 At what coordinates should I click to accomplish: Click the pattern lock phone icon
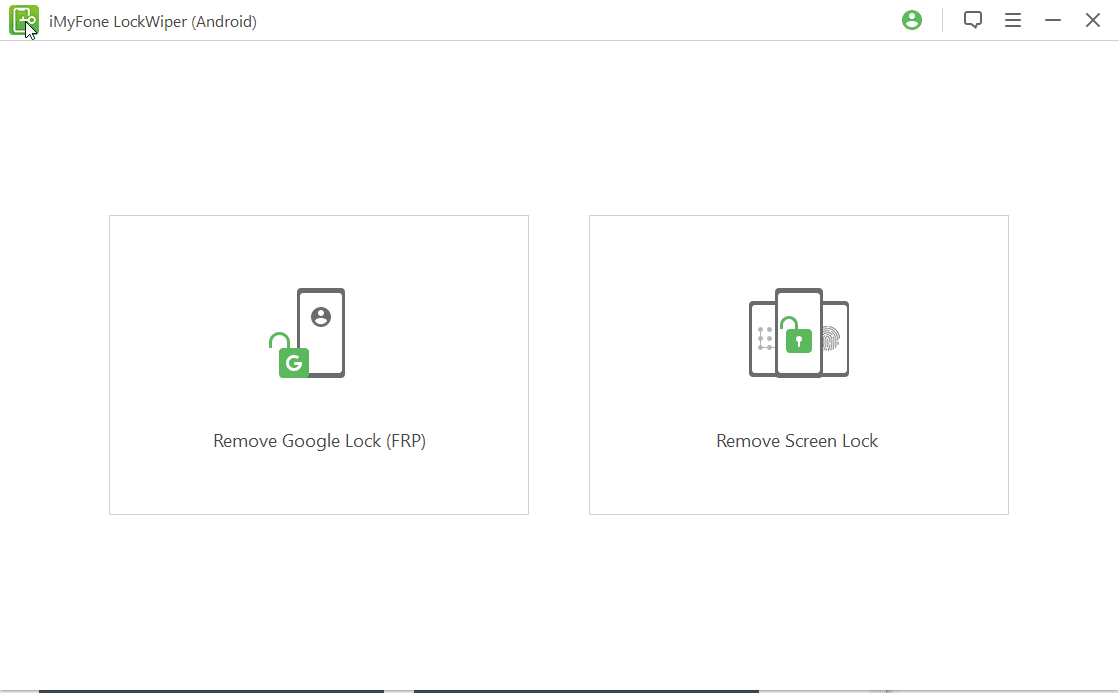click(762, 339)
